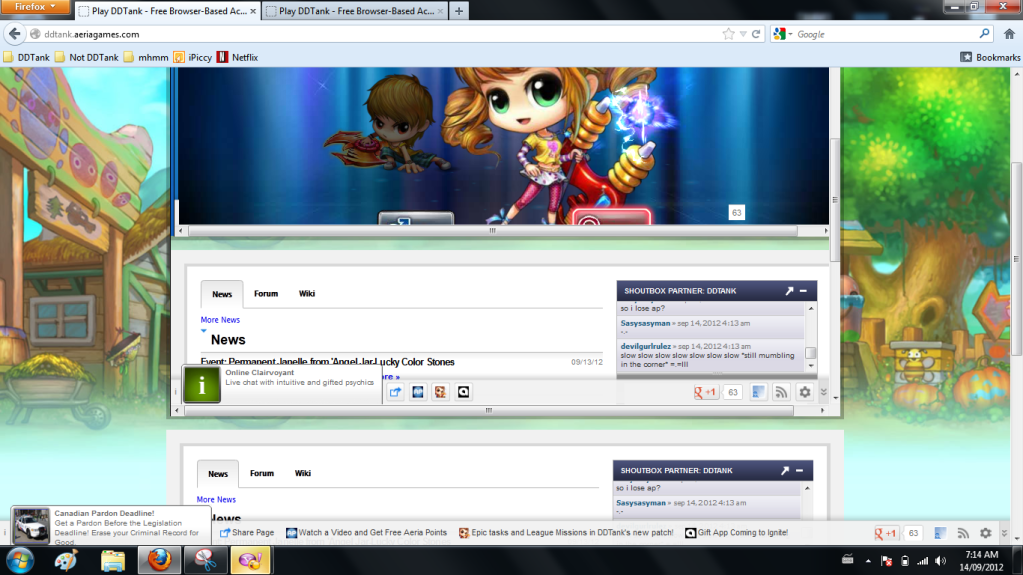Open More News link in the lower page
1023x575 pixels.
216,499
